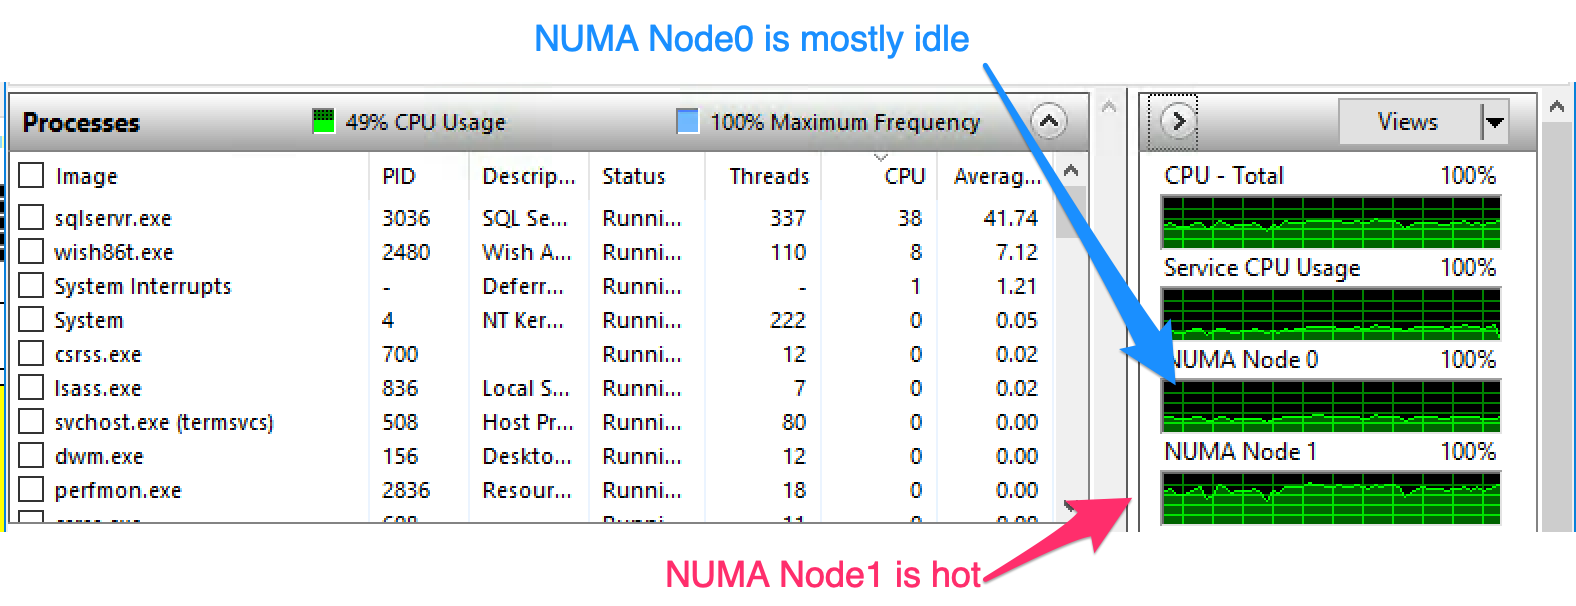Click the Views button
Viewport: 1576px width, 606px height.
pyautogui.click(x=1408, y=122)
